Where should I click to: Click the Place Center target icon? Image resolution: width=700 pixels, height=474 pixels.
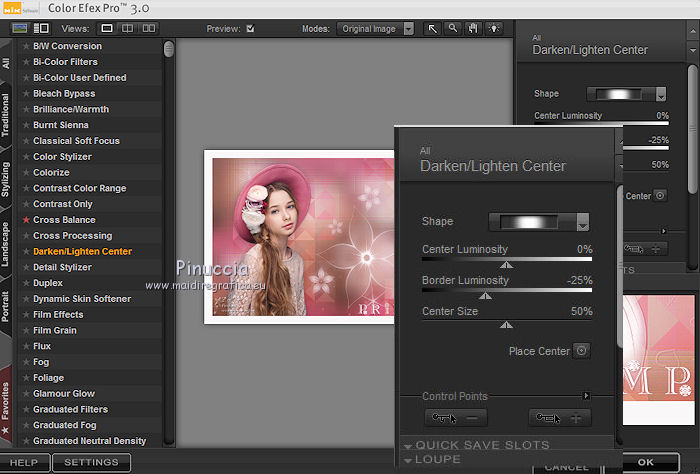581,351
